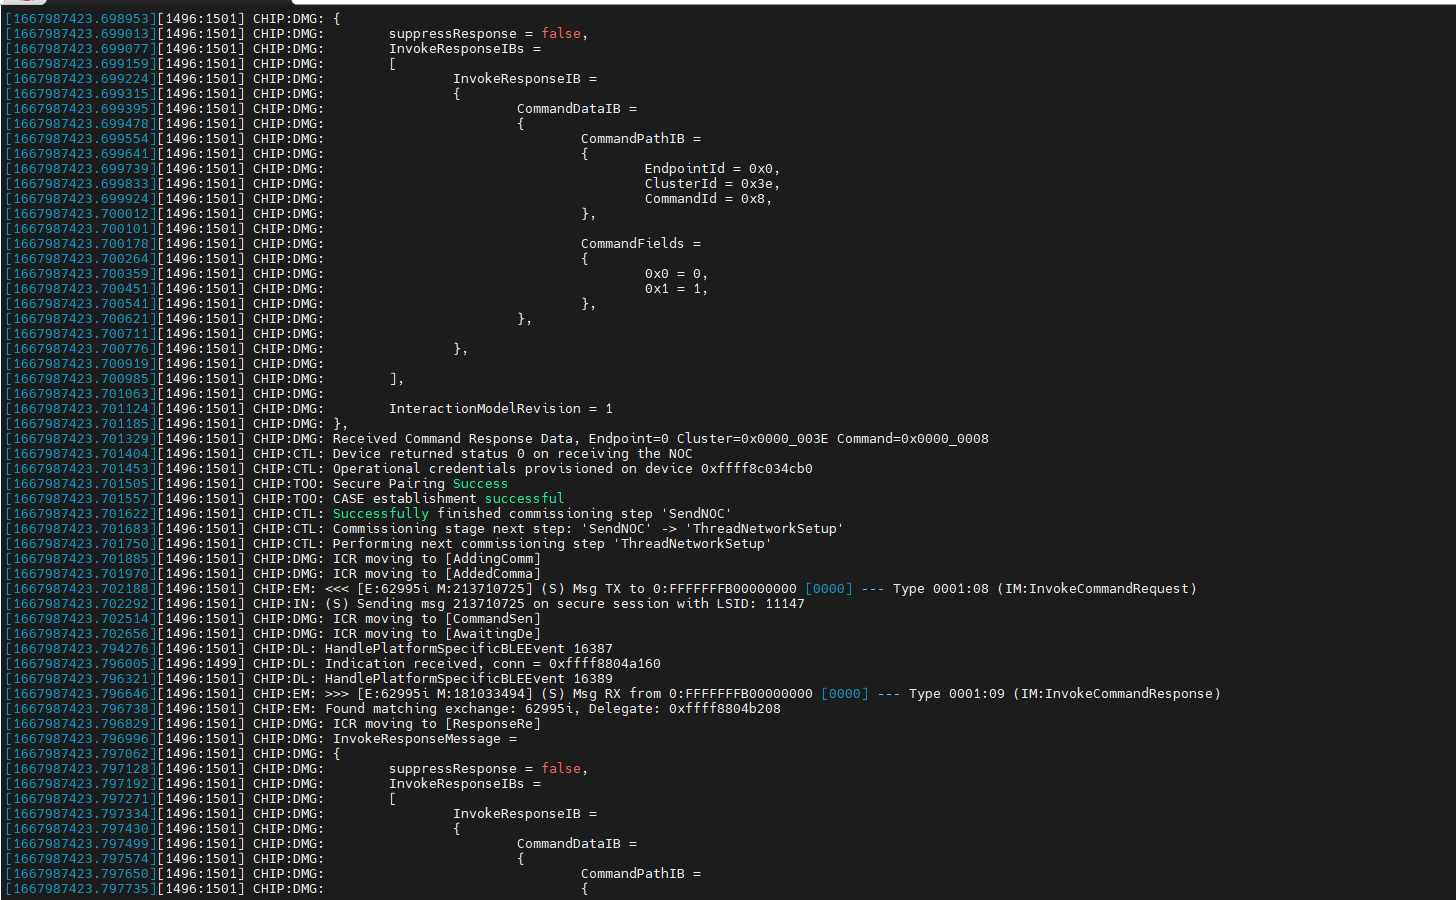Click timestamp 1667987423.797735

coord(81,889)
